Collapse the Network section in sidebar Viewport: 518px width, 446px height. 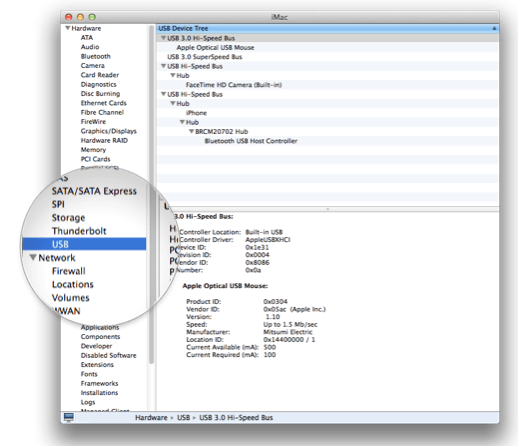33,257
